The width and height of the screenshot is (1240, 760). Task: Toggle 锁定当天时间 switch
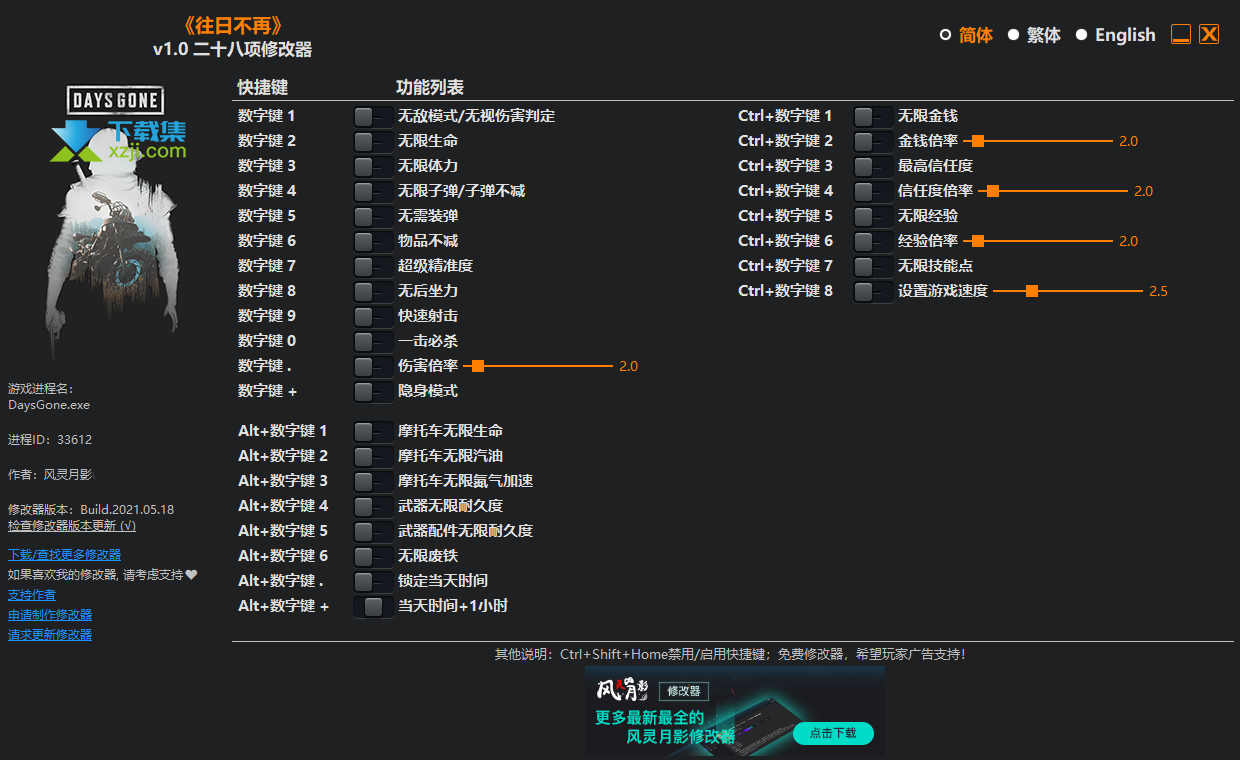[x=374, y=581]
